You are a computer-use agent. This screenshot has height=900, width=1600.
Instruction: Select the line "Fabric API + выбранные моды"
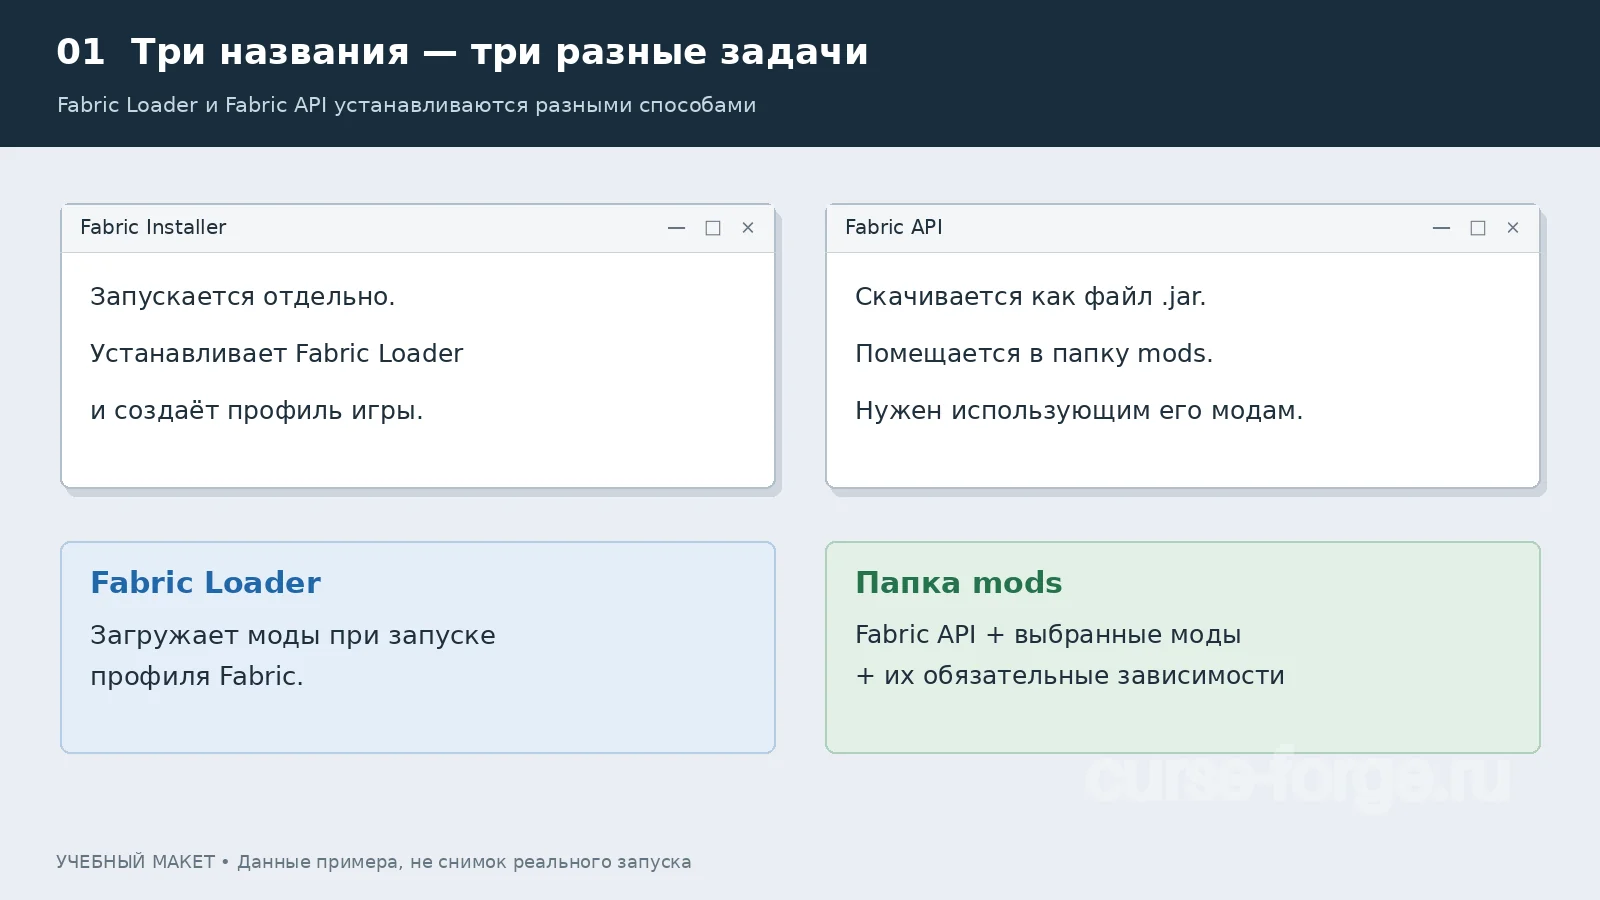[1048, 635]
